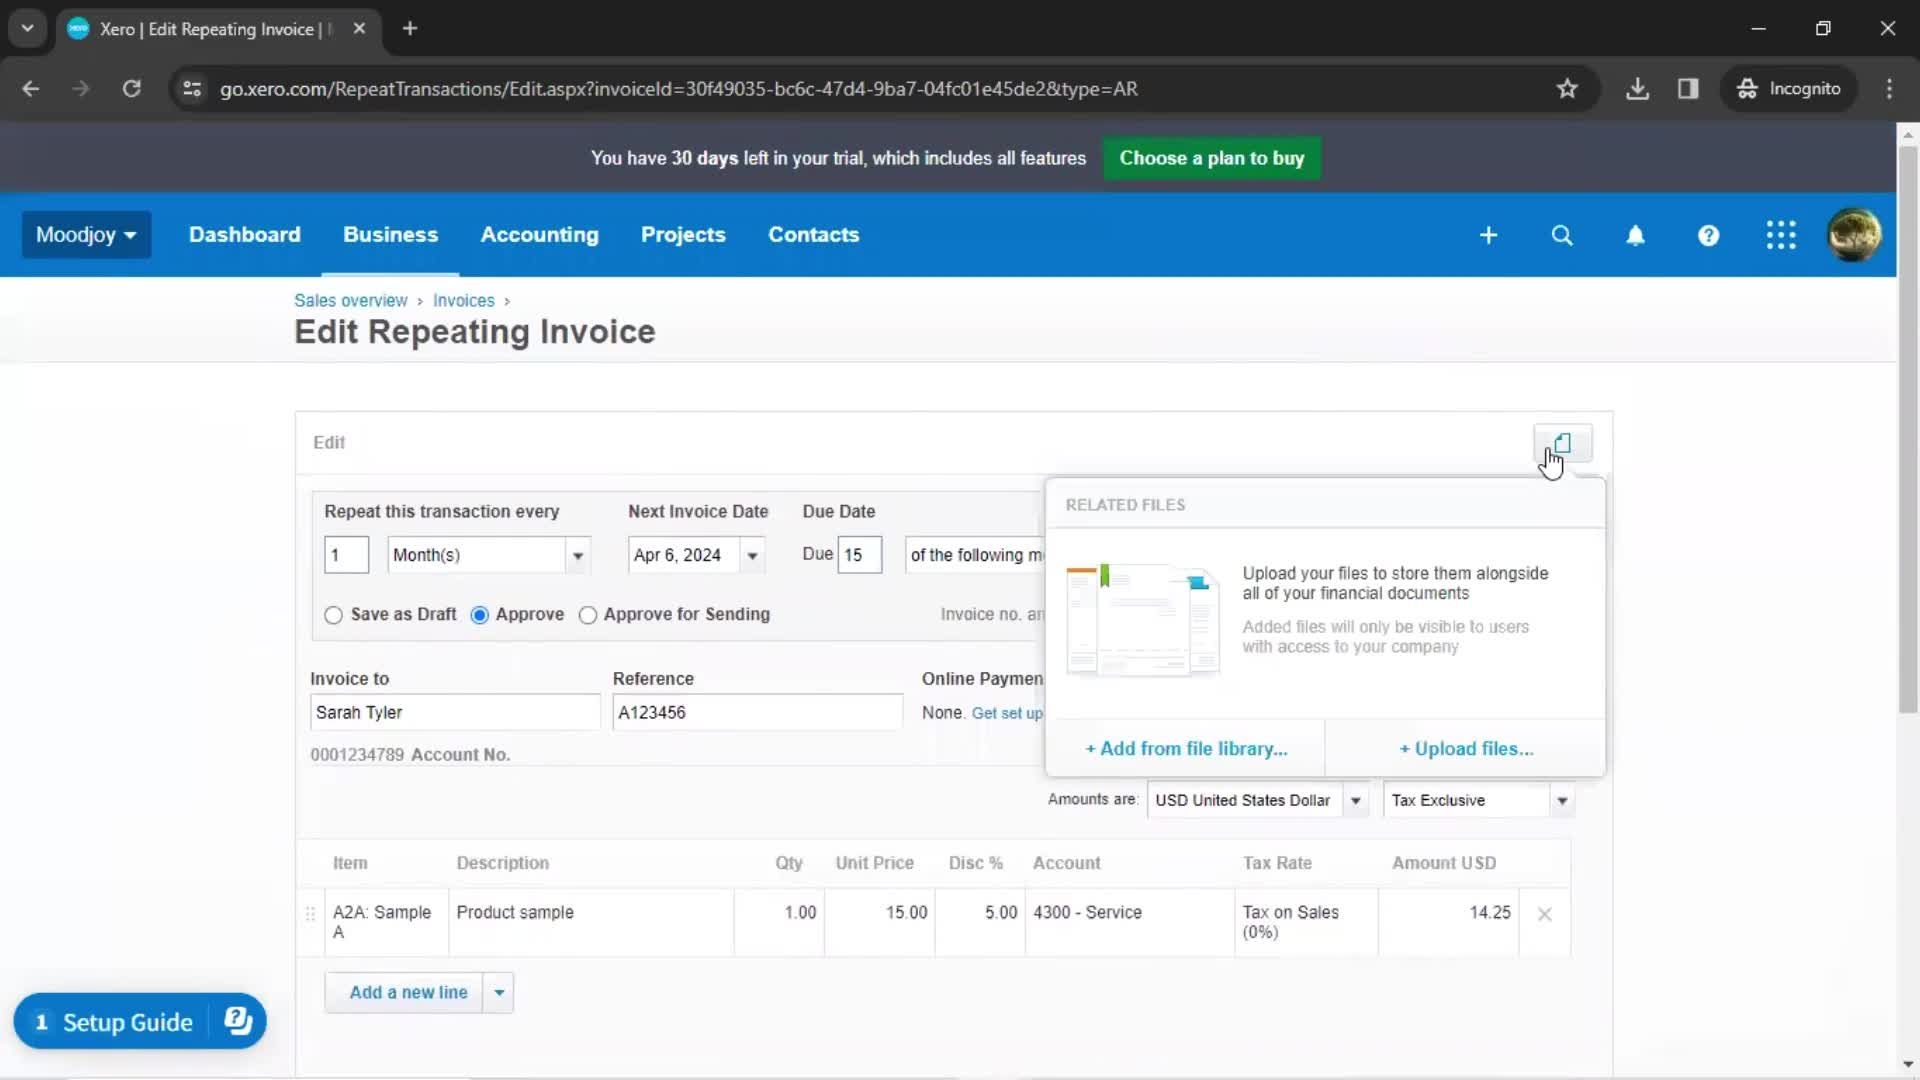1920x1080 pixels.
Task: Open tab search dropdown arrow
Action: click(x=28, y=28)
